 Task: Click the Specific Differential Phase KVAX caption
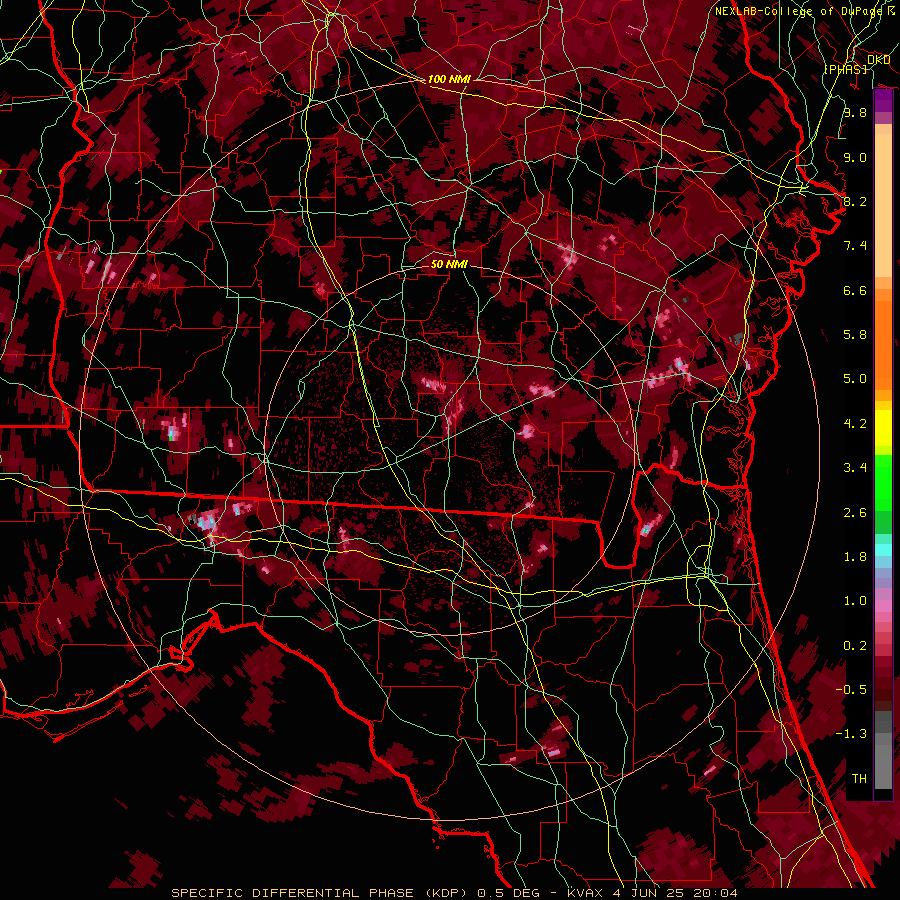tap(455, 893)
